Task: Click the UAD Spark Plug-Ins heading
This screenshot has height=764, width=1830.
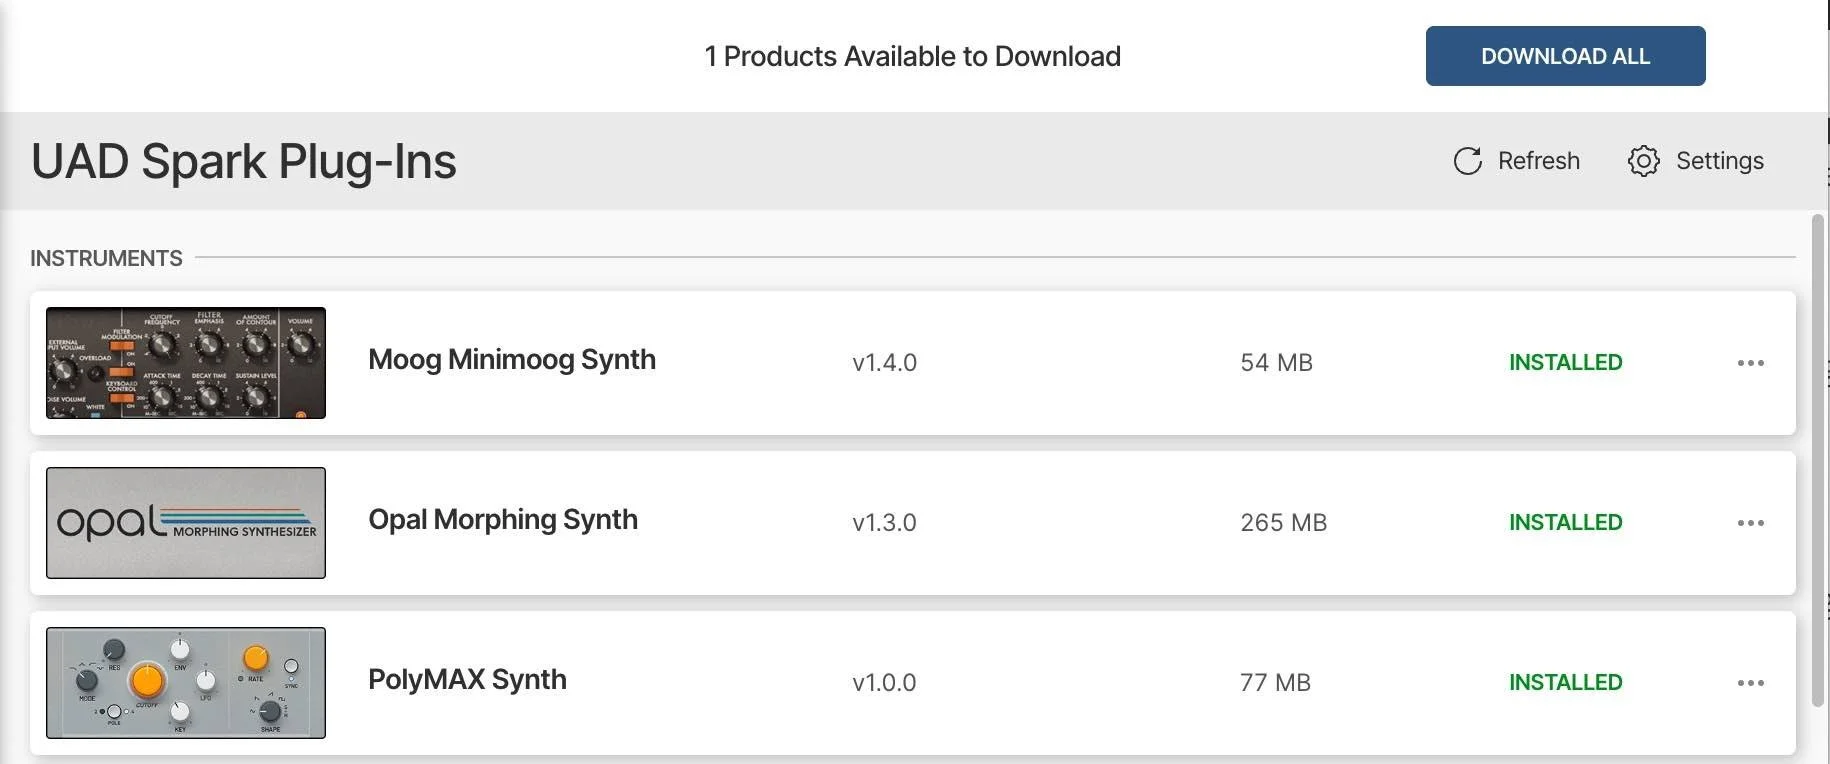Action: [243, 162]
